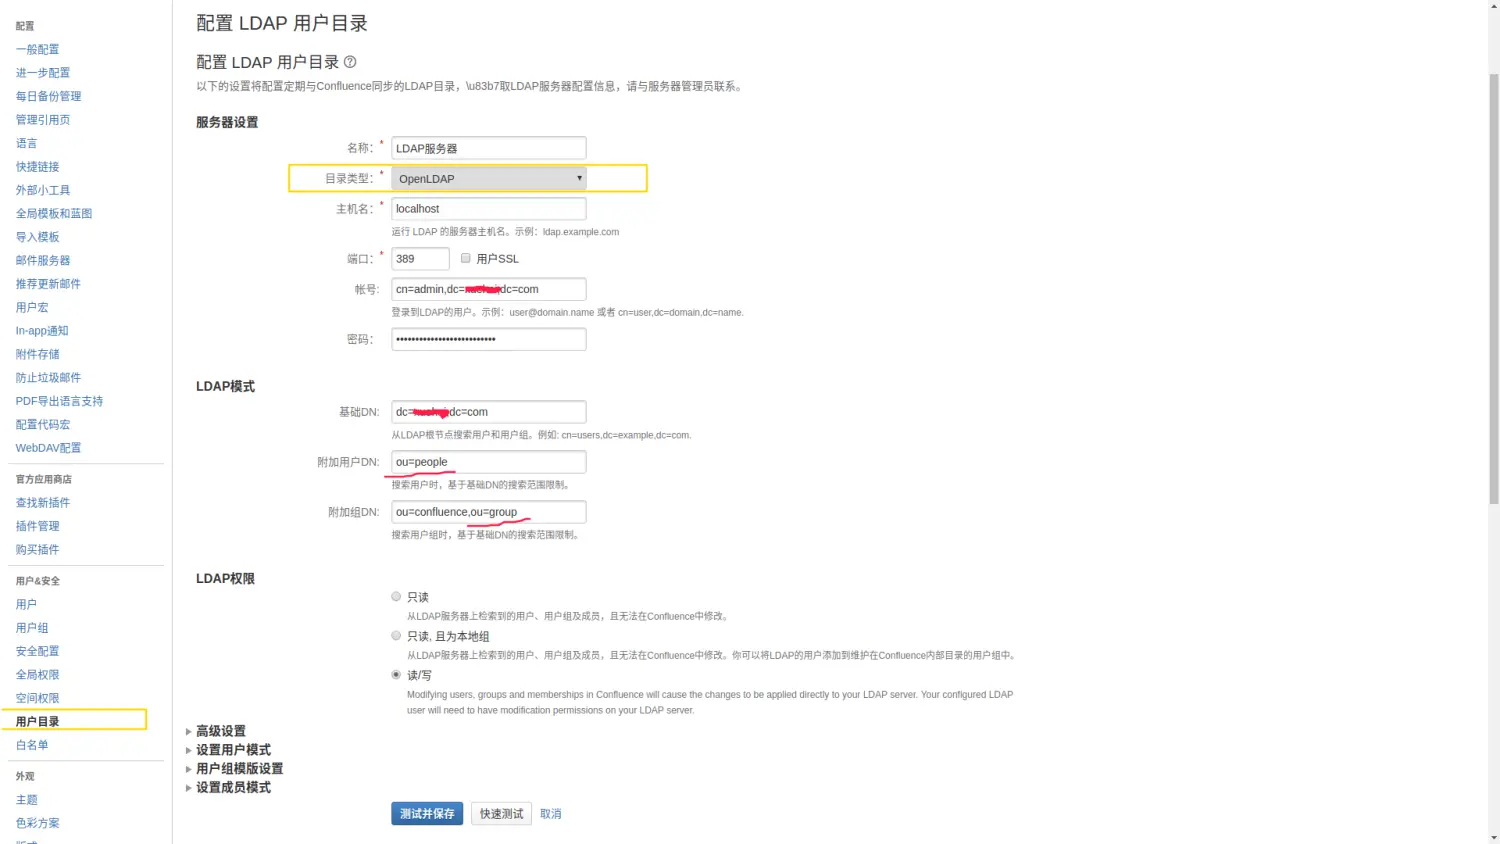Viewport: 1500px width, 844px height.
Task: Open 快捷链接 in the sidebar
Action: pyautogui.click(x=37, y=167)
